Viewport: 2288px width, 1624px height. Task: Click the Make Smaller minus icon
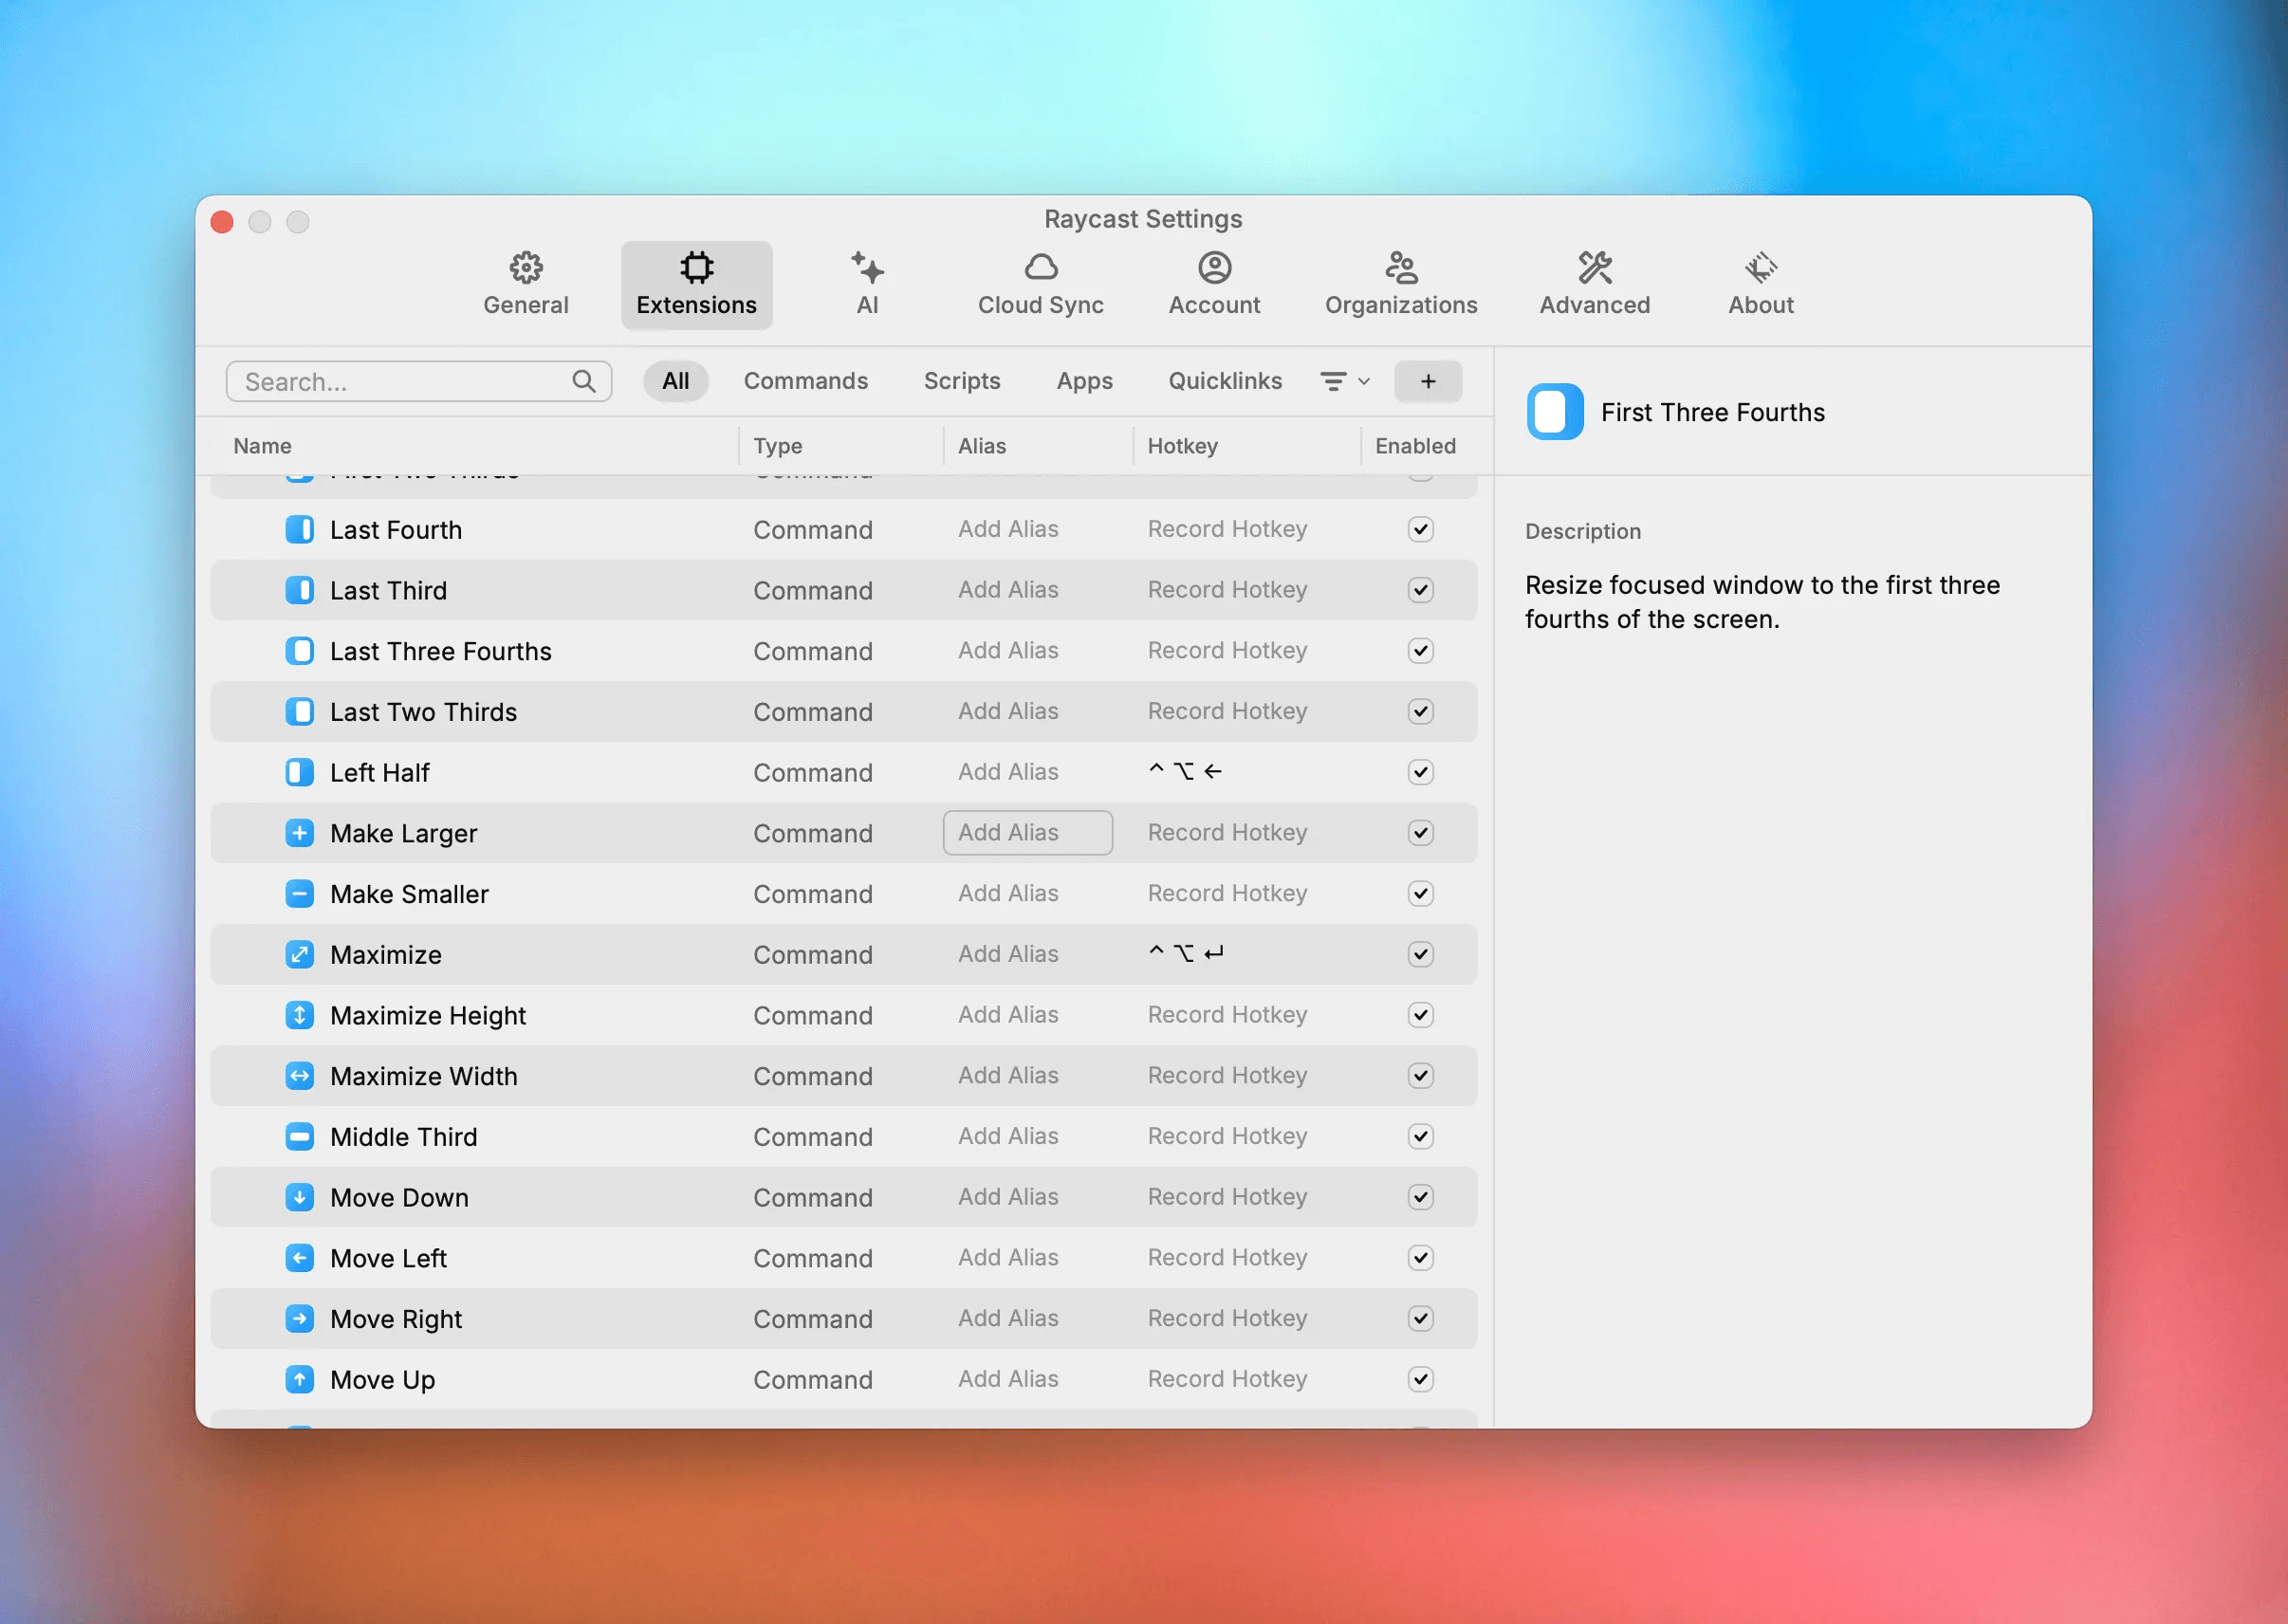click(x=299, y=894)
